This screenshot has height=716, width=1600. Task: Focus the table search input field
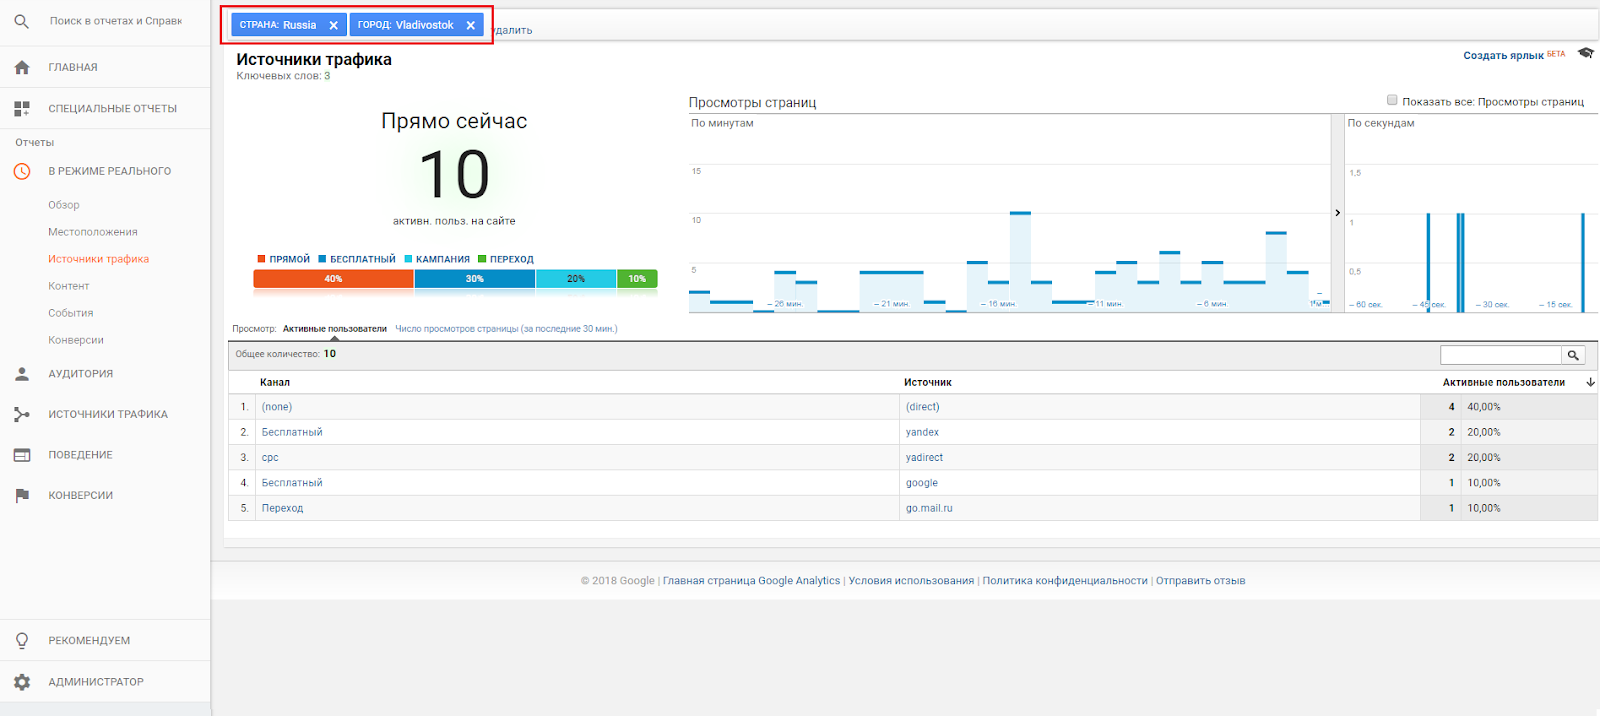(1501, 355)
